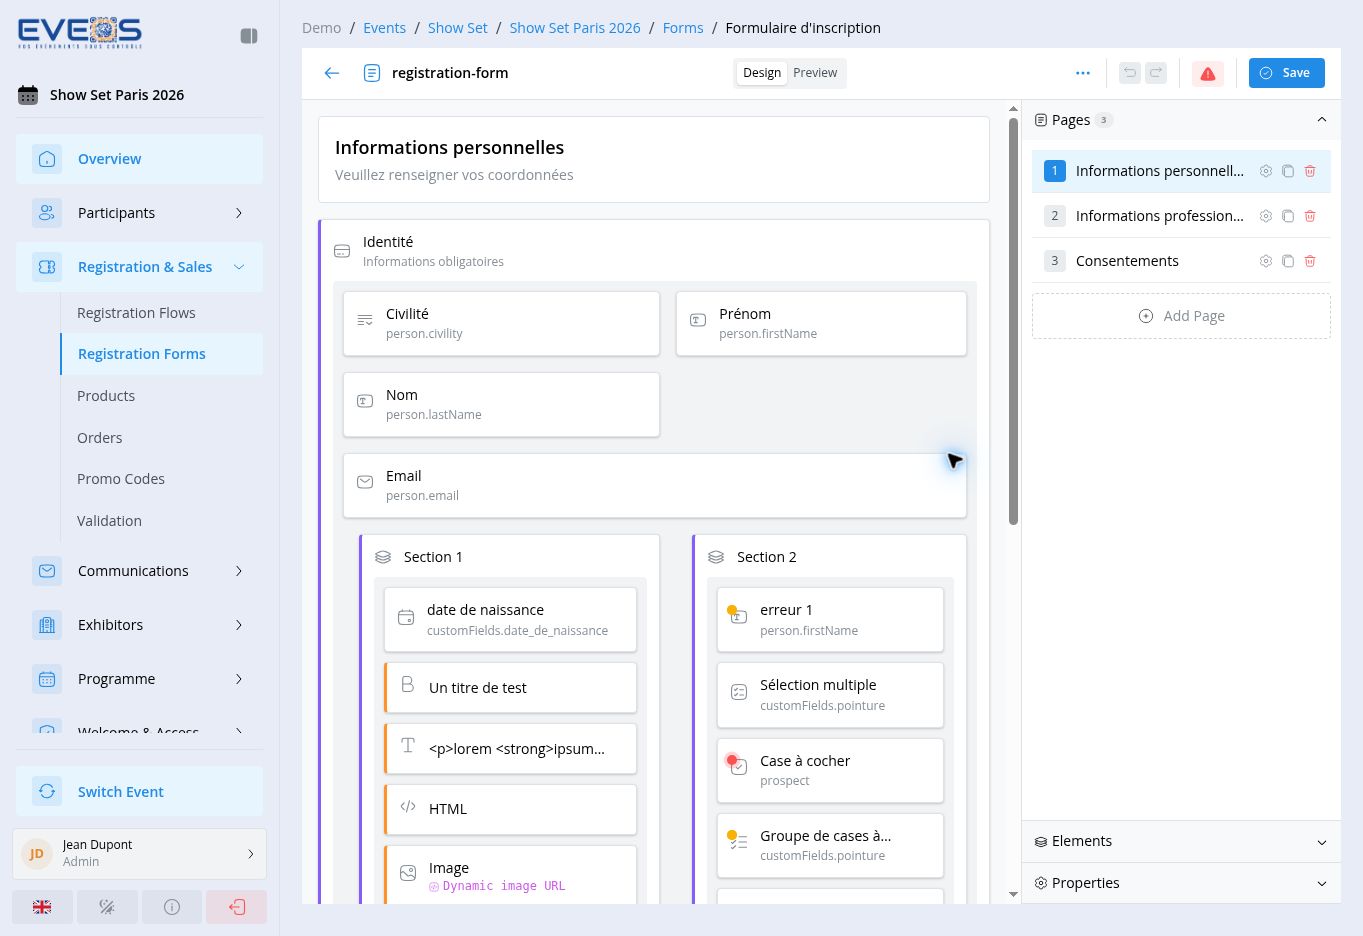Open settings for Informations professionnelles page
Image resolution: width=1363 pixels, height=936 pixels.
tap(1266, 216)
